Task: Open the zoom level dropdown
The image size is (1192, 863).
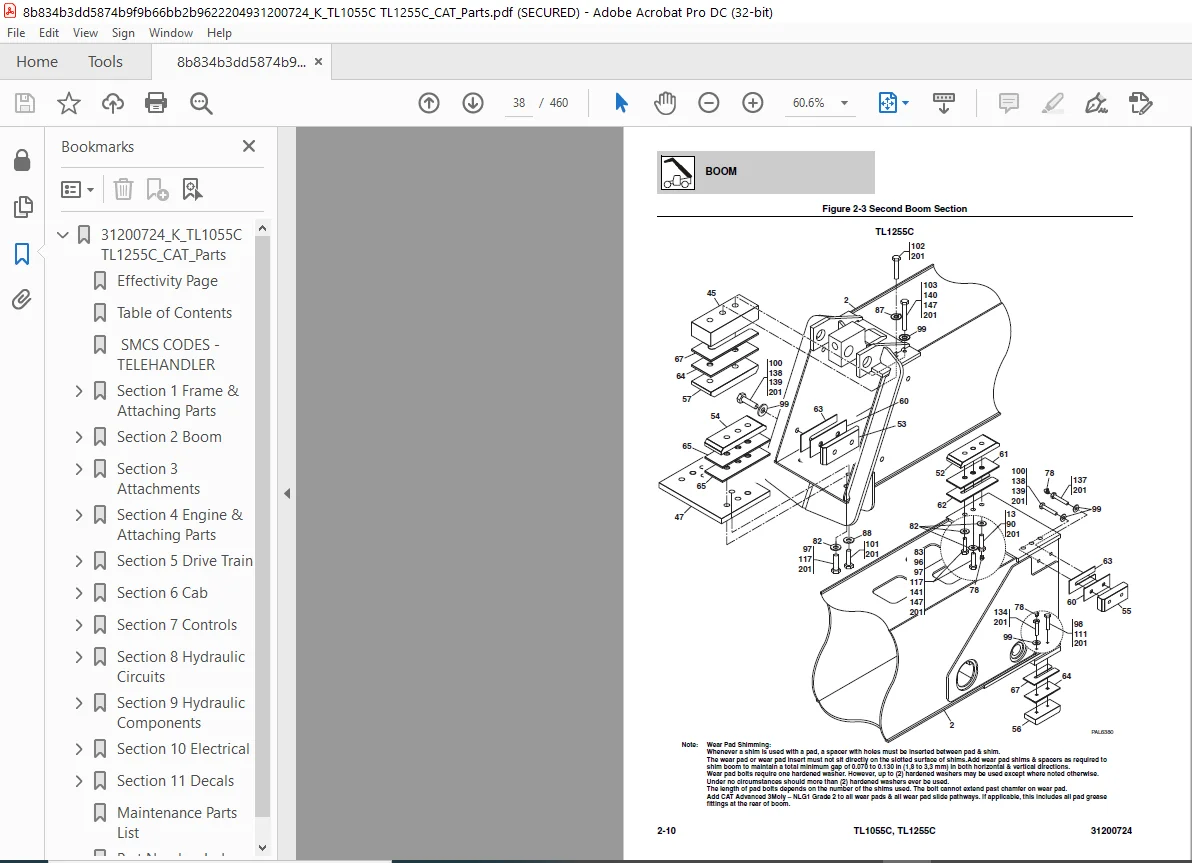Action: (x=844, y=103)
